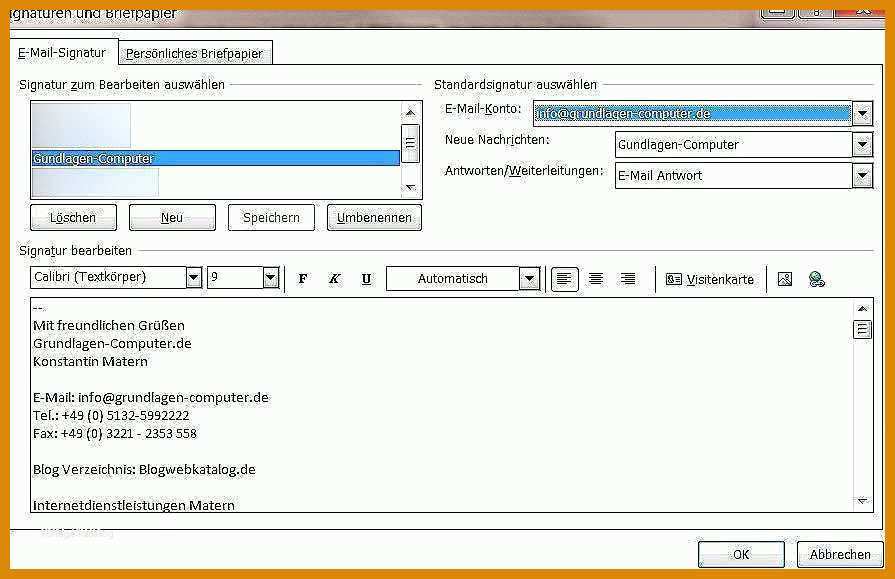The image size is (895, 579).
Task: Click the line Mit freundlichen Grüßen
Action: pyautogui.click(x=109, y=325)
